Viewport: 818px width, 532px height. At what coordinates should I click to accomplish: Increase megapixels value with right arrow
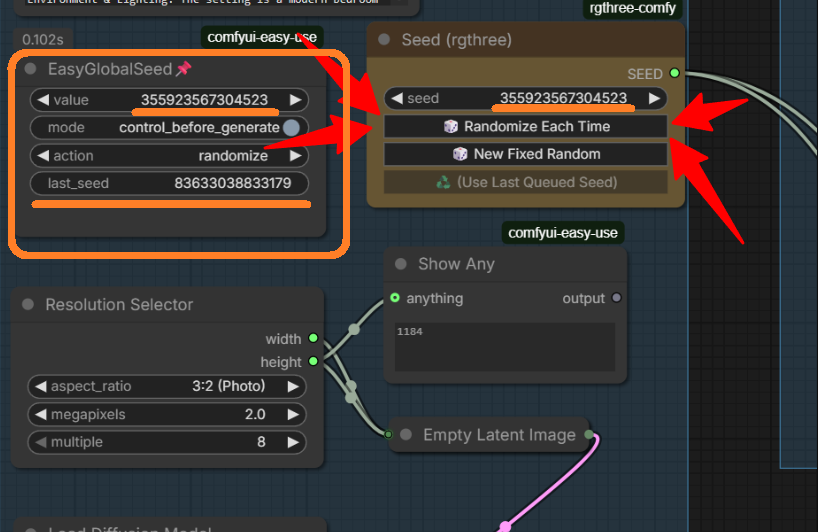click(293, 414)
